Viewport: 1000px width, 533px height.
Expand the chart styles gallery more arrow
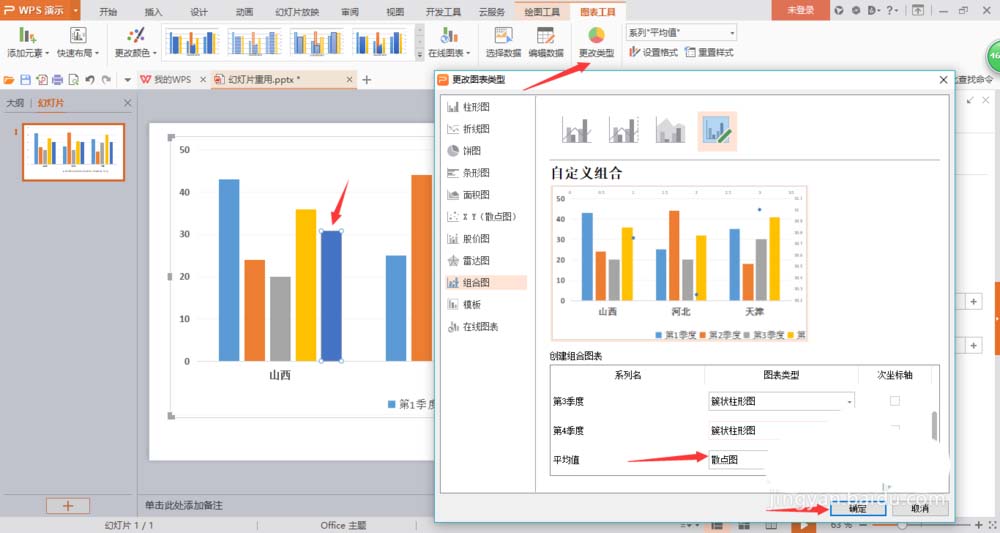click(420, 55)
